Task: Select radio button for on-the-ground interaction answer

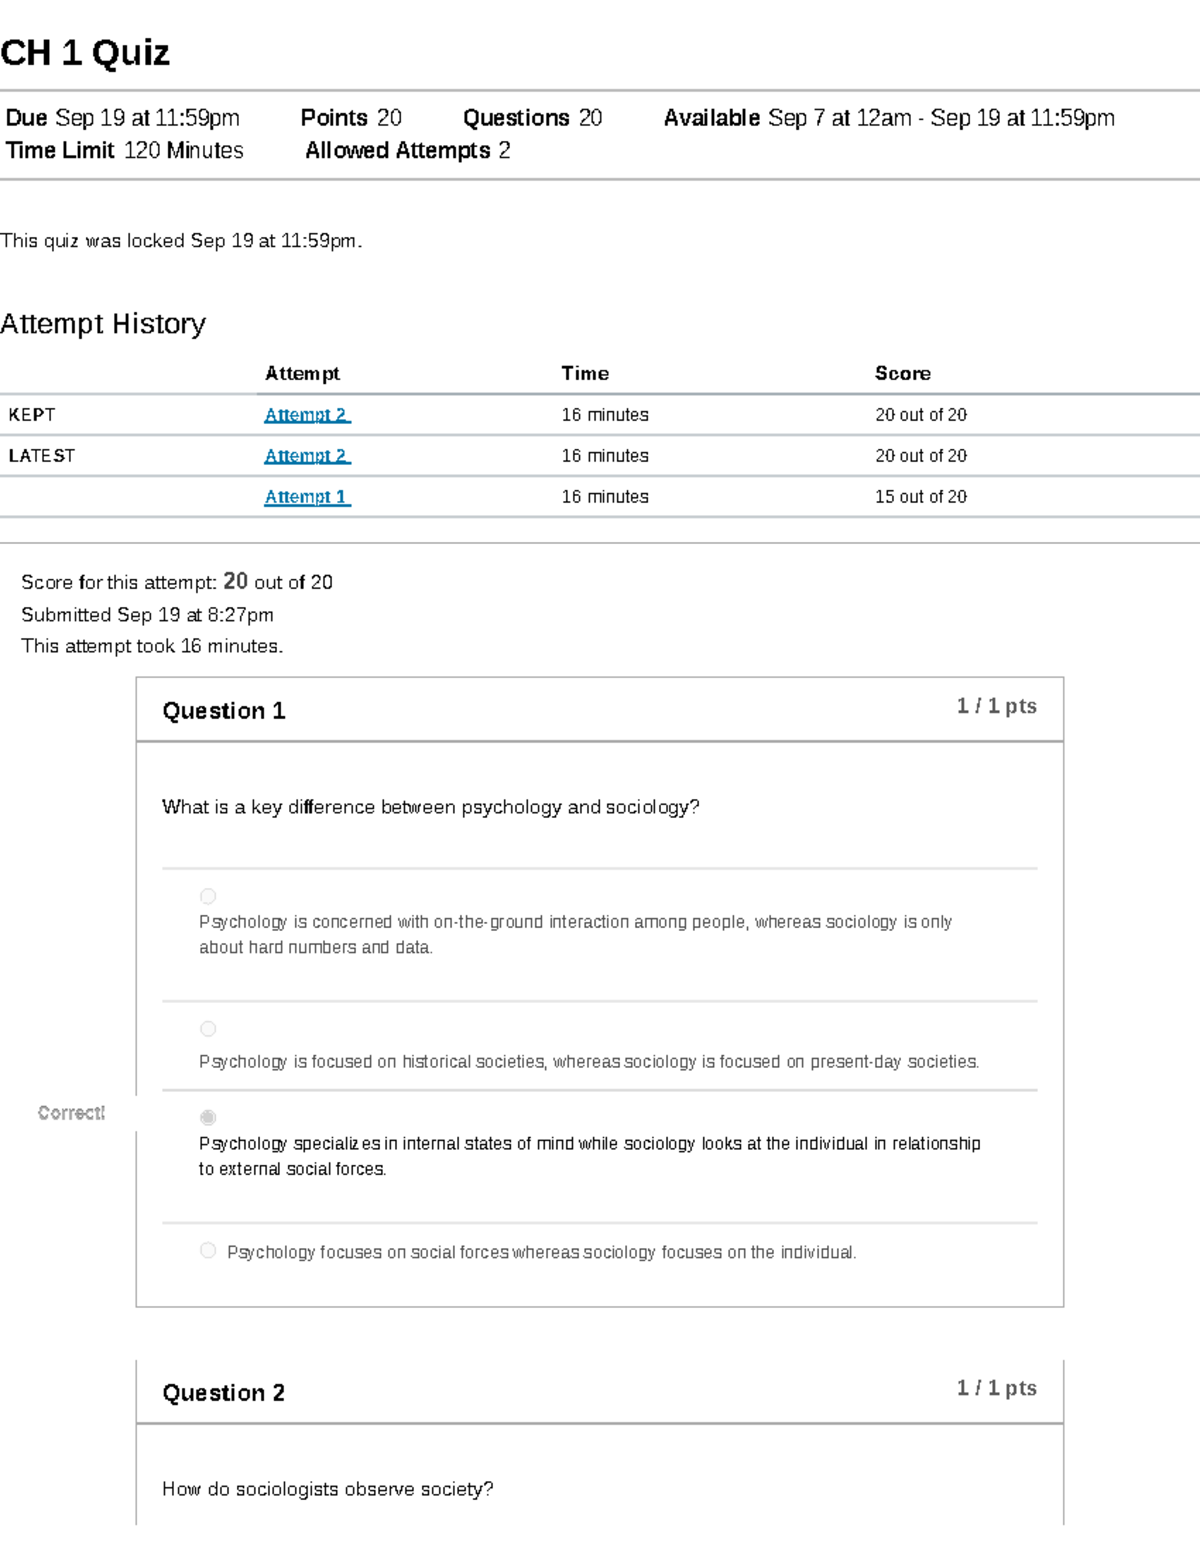Action: pos(208,896)
